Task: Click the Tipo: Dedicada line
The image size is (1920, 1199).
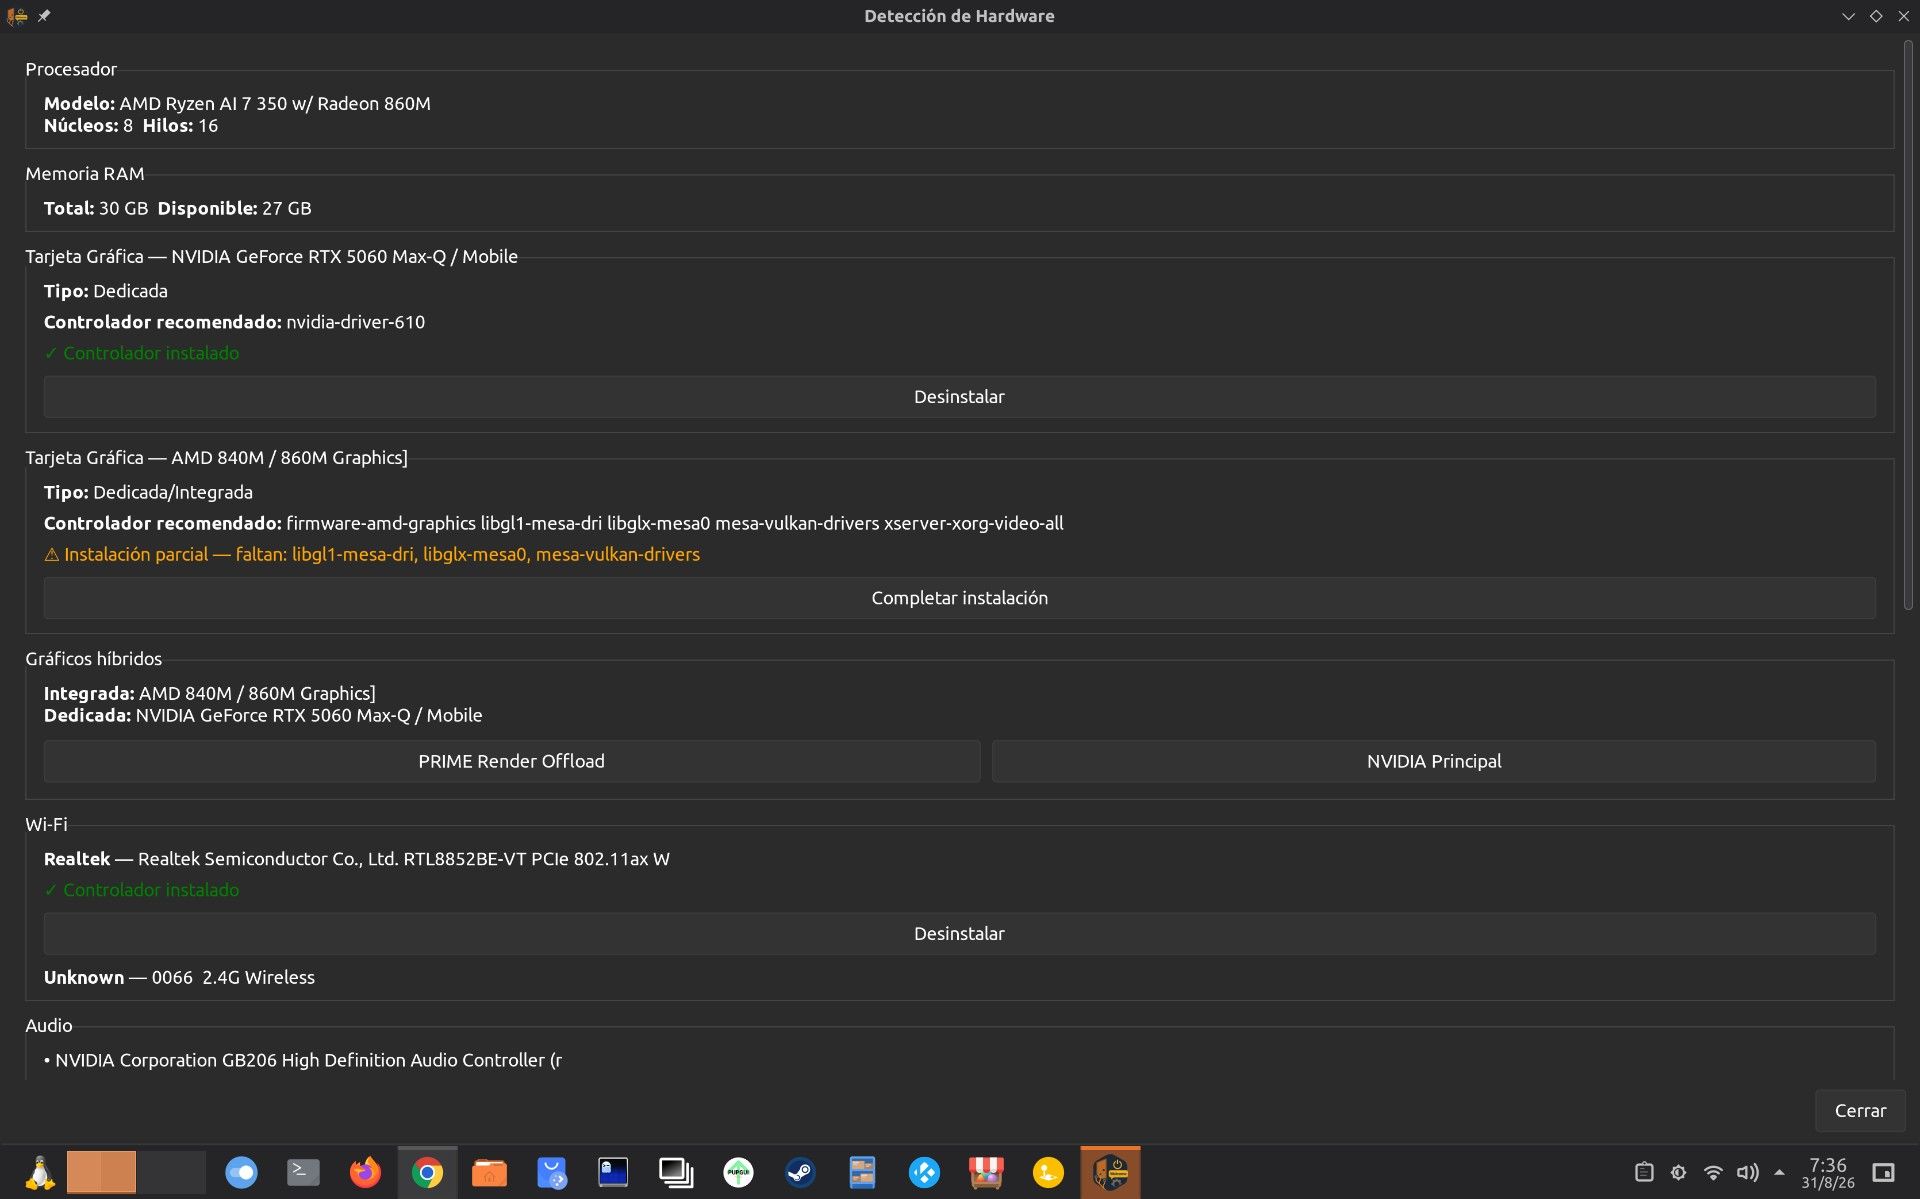Action: [x=106, y=291]
